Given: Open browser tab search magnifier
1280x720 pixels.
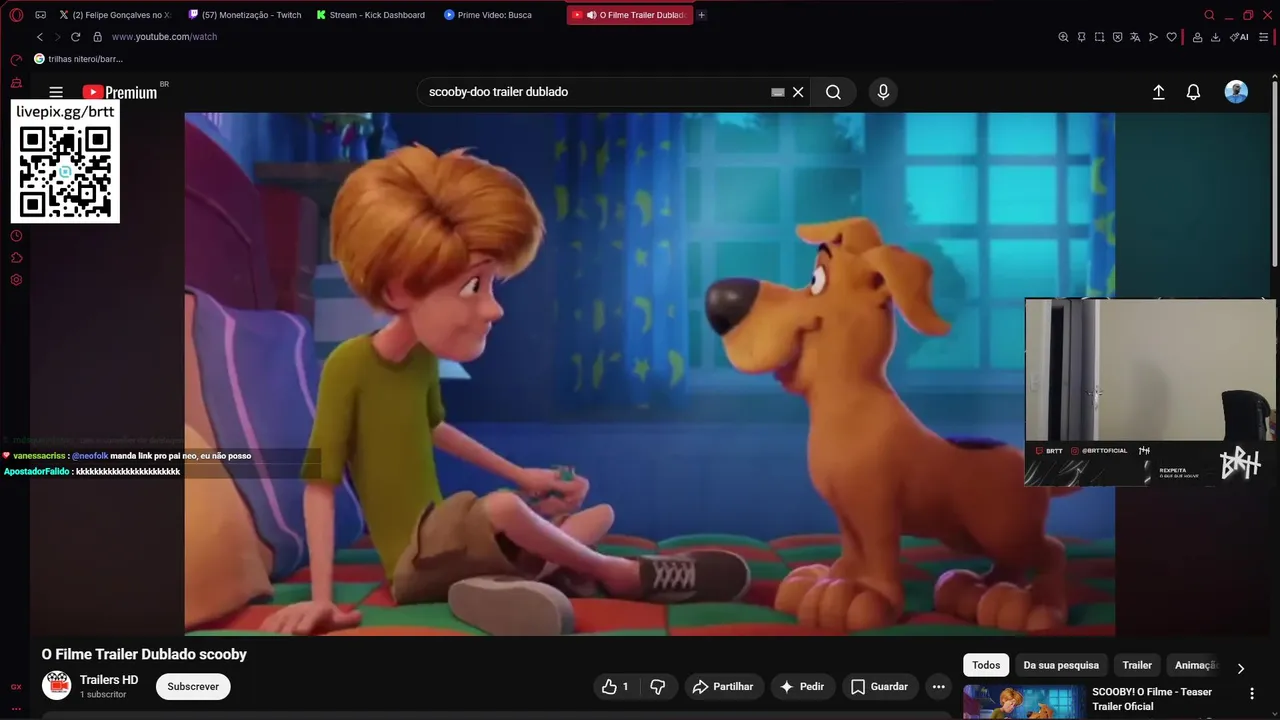Looking at the screenshot, I should (x=1209, y=15).
